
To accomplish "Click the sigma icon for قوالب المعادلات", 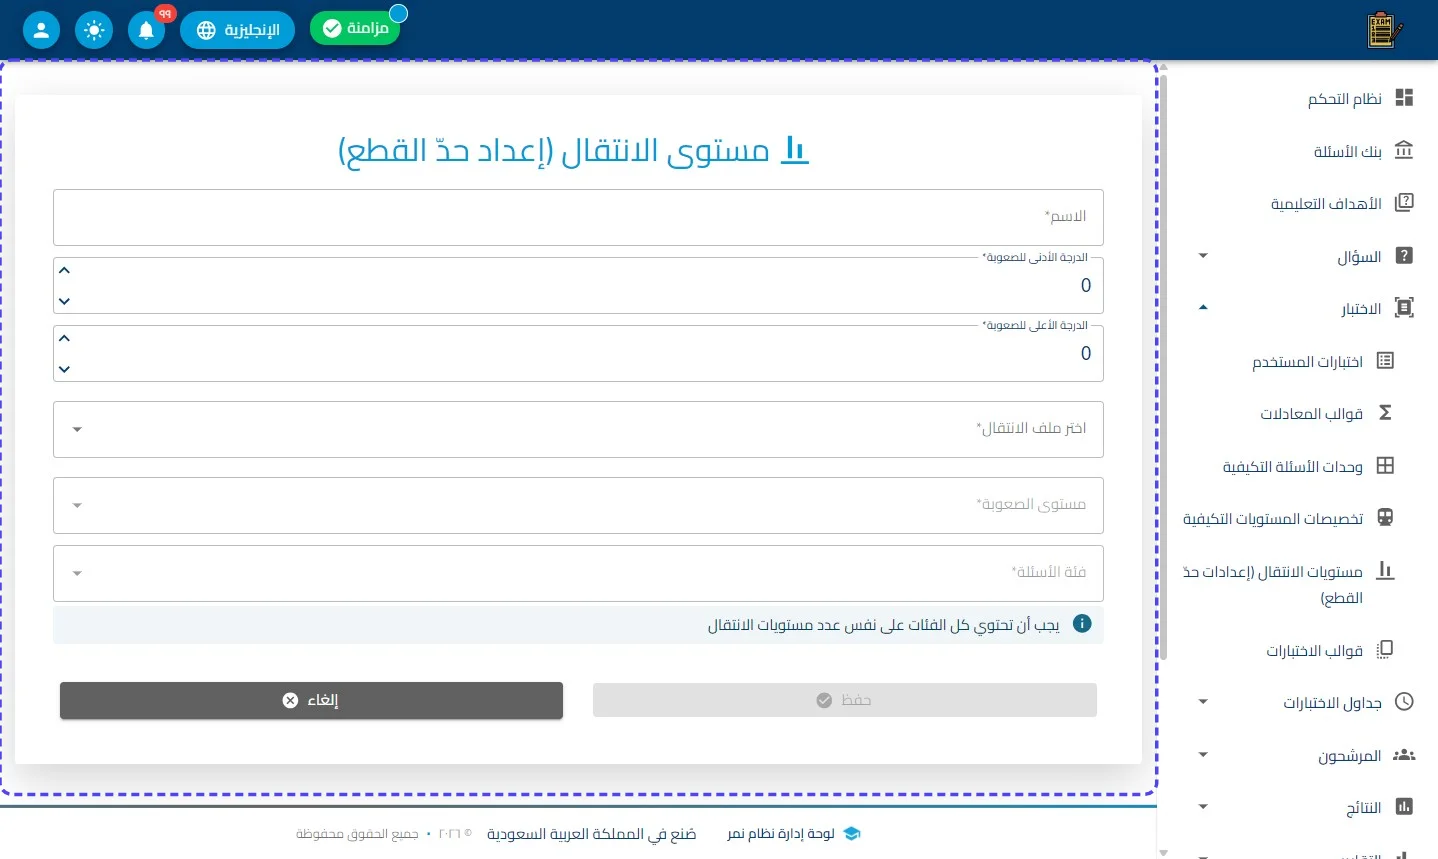I will click(x=1385, y=413).
